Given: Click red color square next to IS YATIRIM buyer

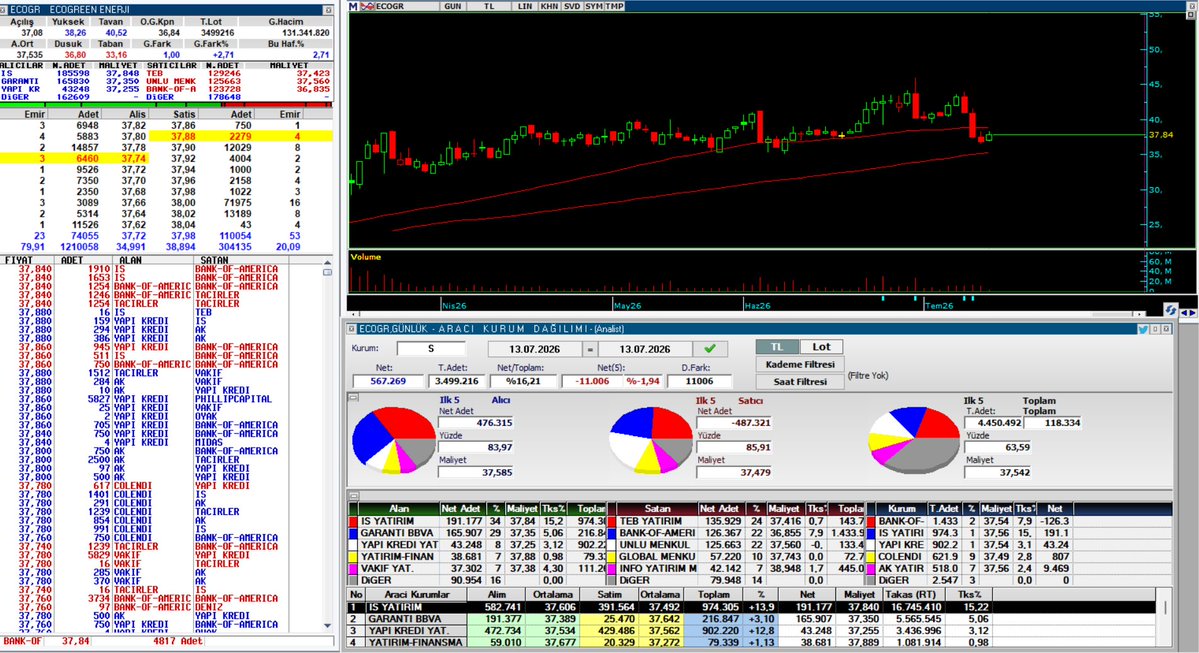Looking at the screenshot, I should point(353,521).
